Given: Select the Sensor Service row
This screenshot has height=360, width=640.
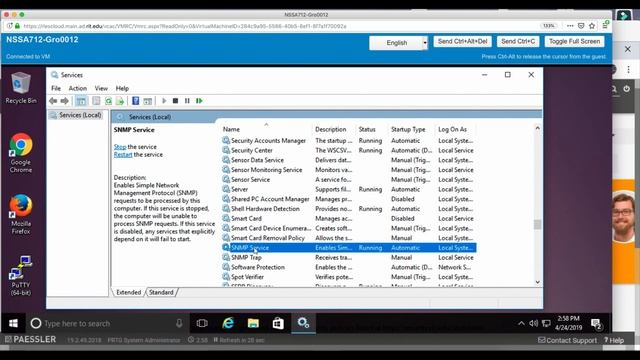Looking at the screenshot, I should coord(349,180).
